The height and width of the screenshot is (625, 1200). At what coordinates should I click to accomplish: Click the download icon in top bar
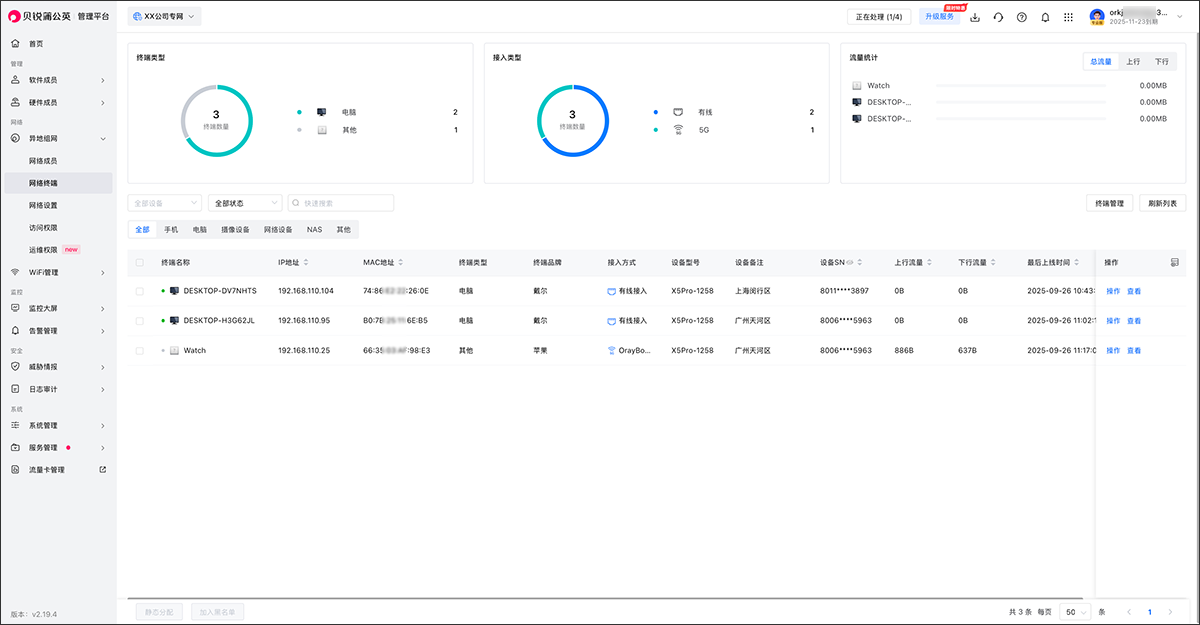975,17
